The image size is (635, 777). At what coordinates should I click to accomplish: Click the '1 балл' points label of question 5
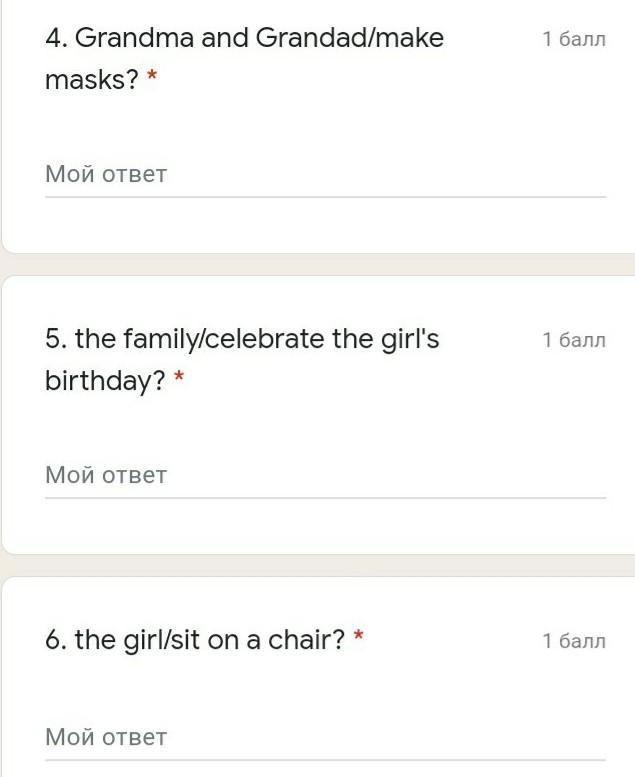[574, 341]
